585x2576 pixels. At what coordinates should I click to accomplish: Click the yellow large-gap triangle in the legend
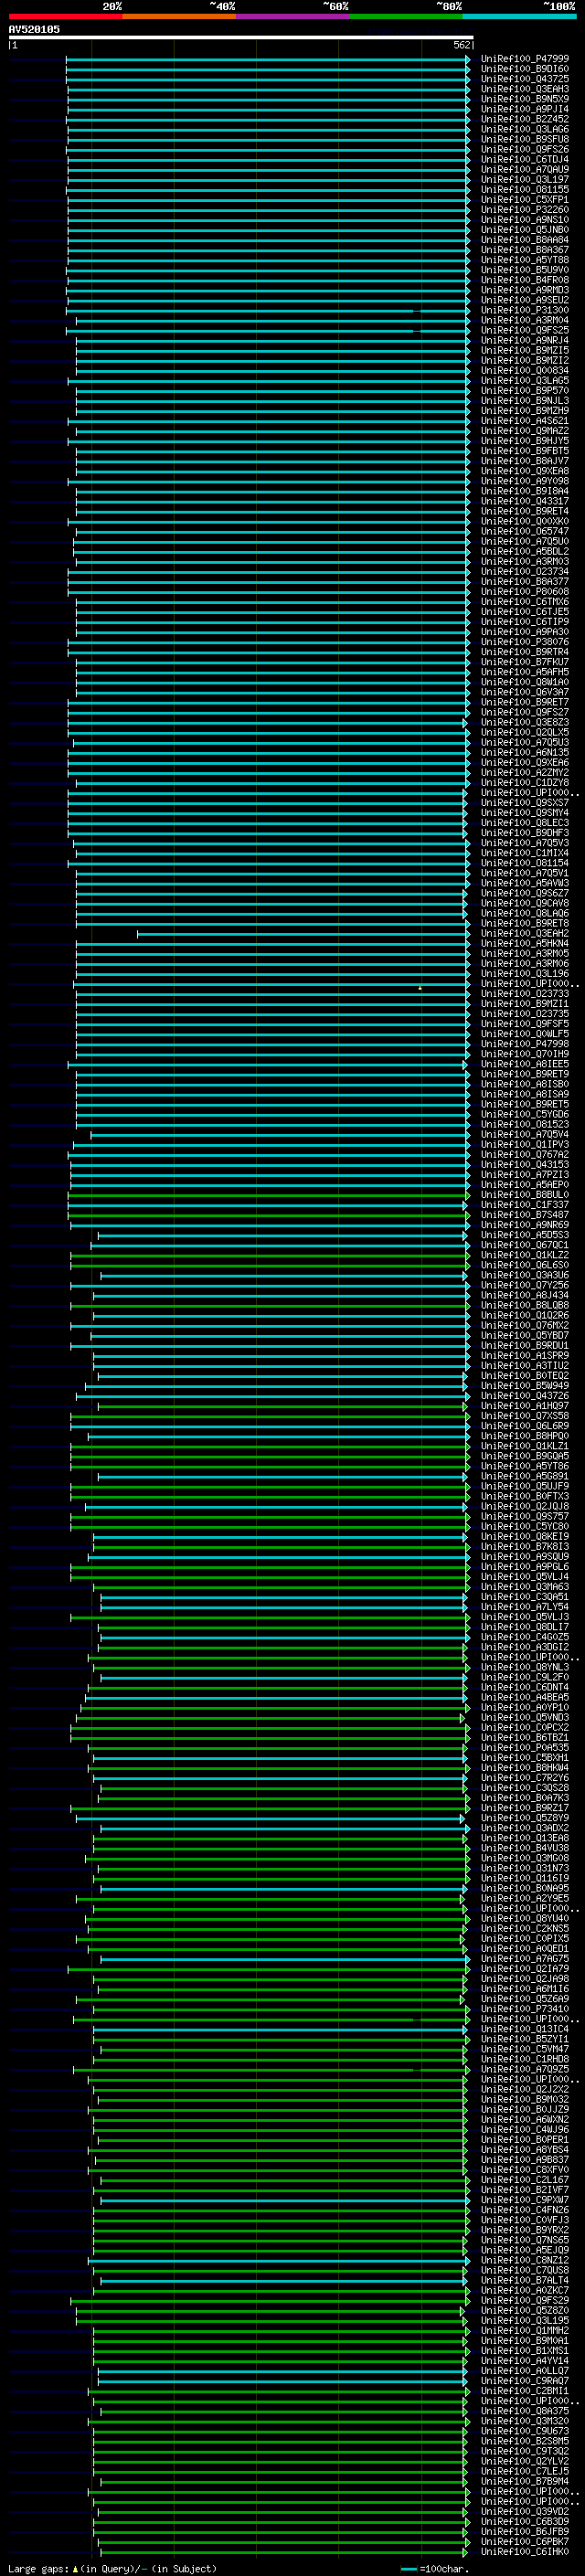[x=75, y=2568]
